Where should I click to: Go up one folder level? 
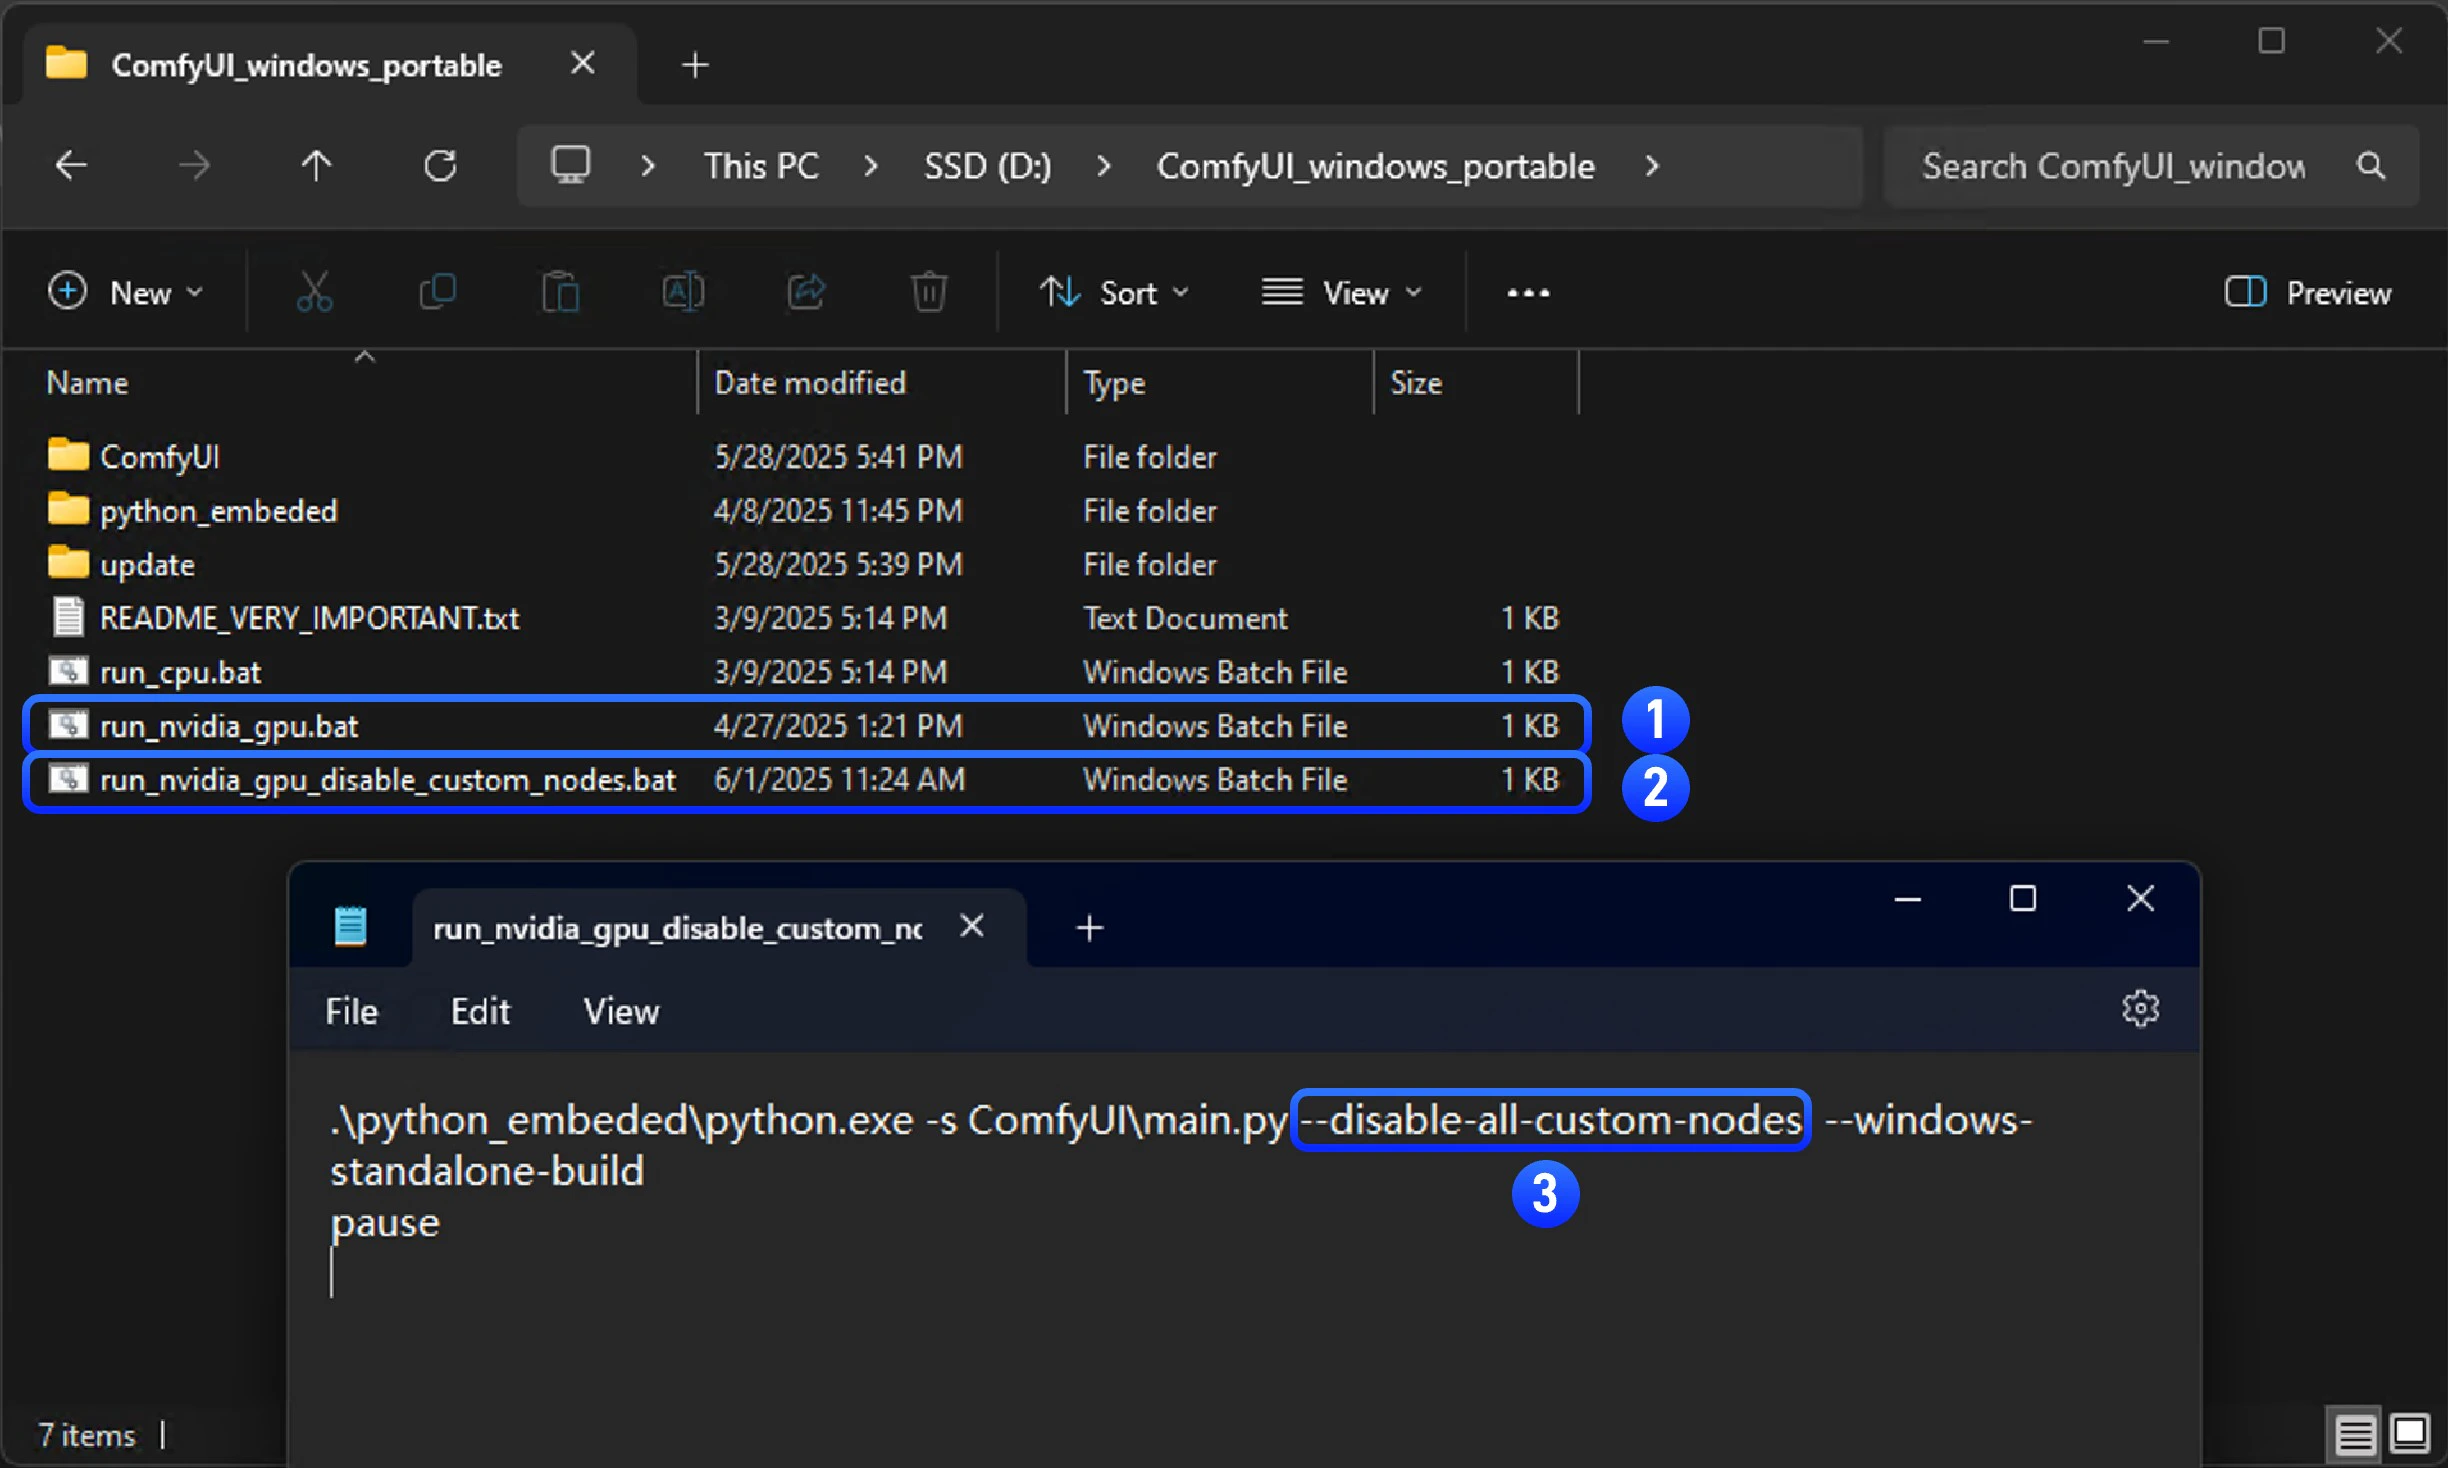(x=315, y=165)
